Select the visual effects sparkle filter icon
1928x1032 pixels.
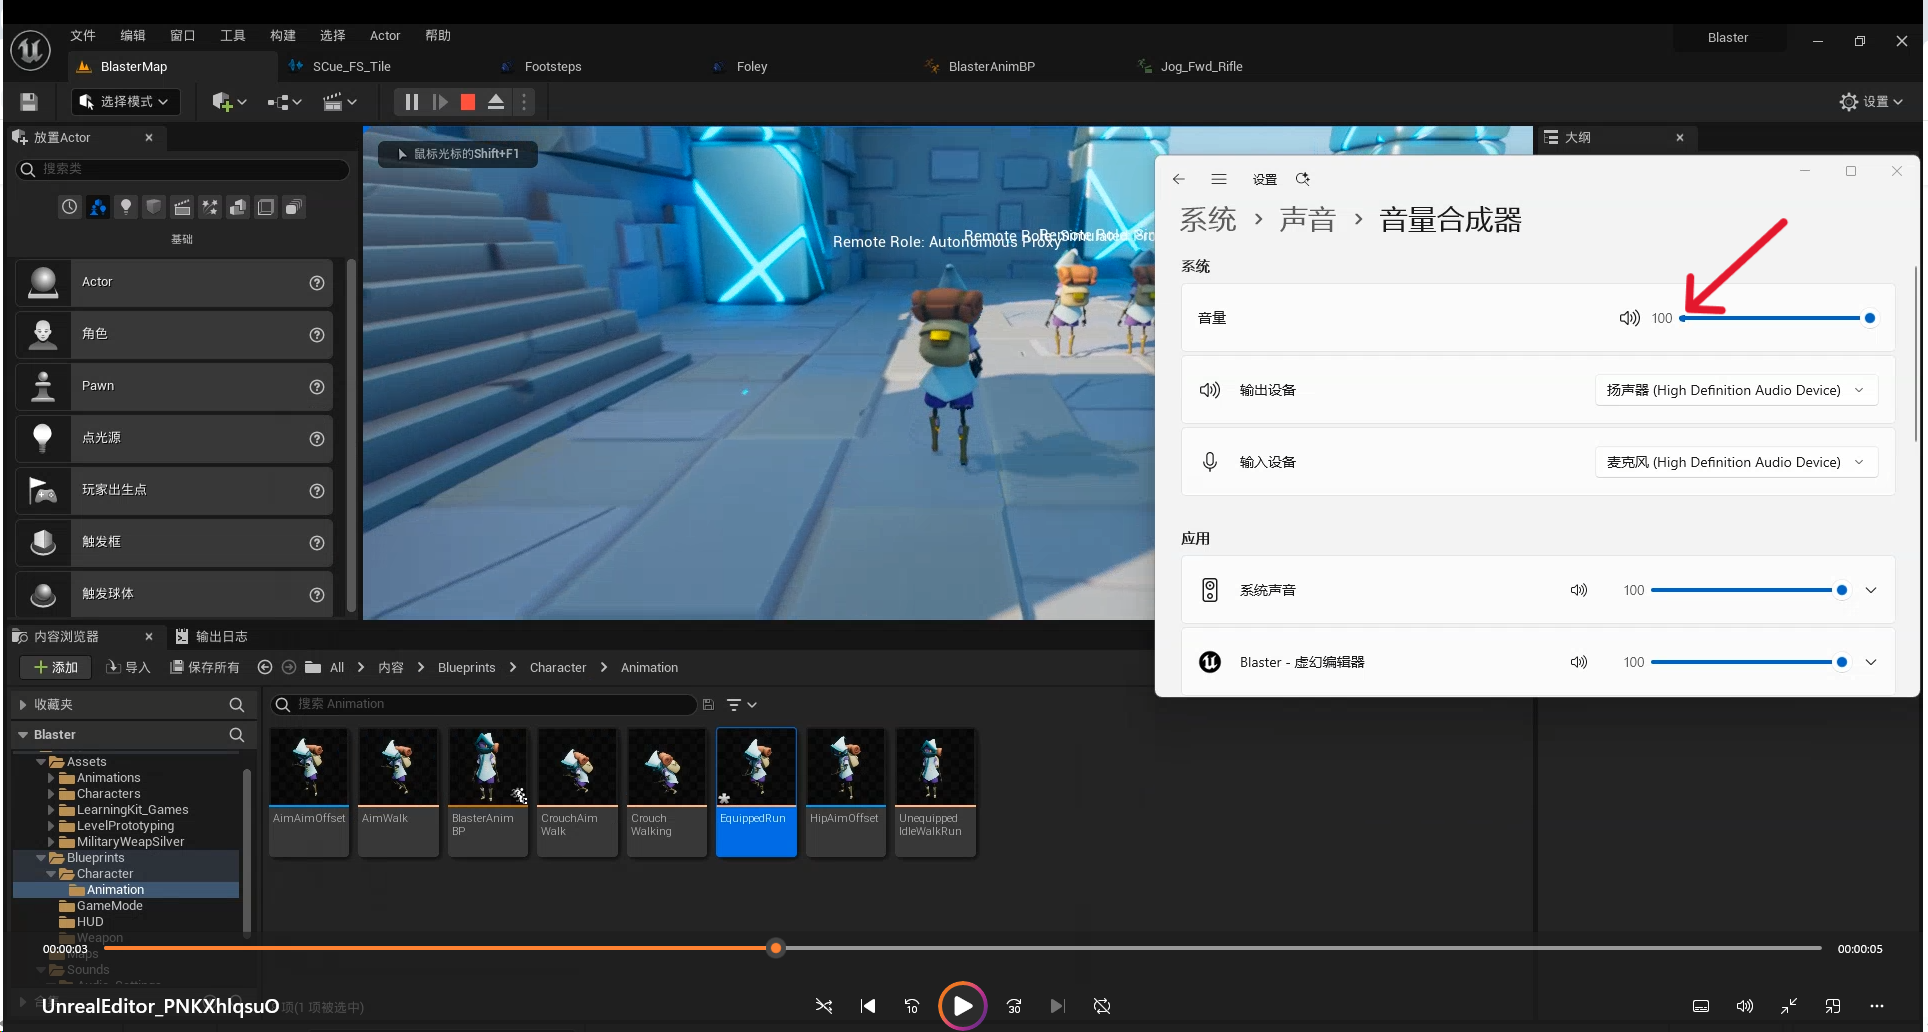pos(209,207)
